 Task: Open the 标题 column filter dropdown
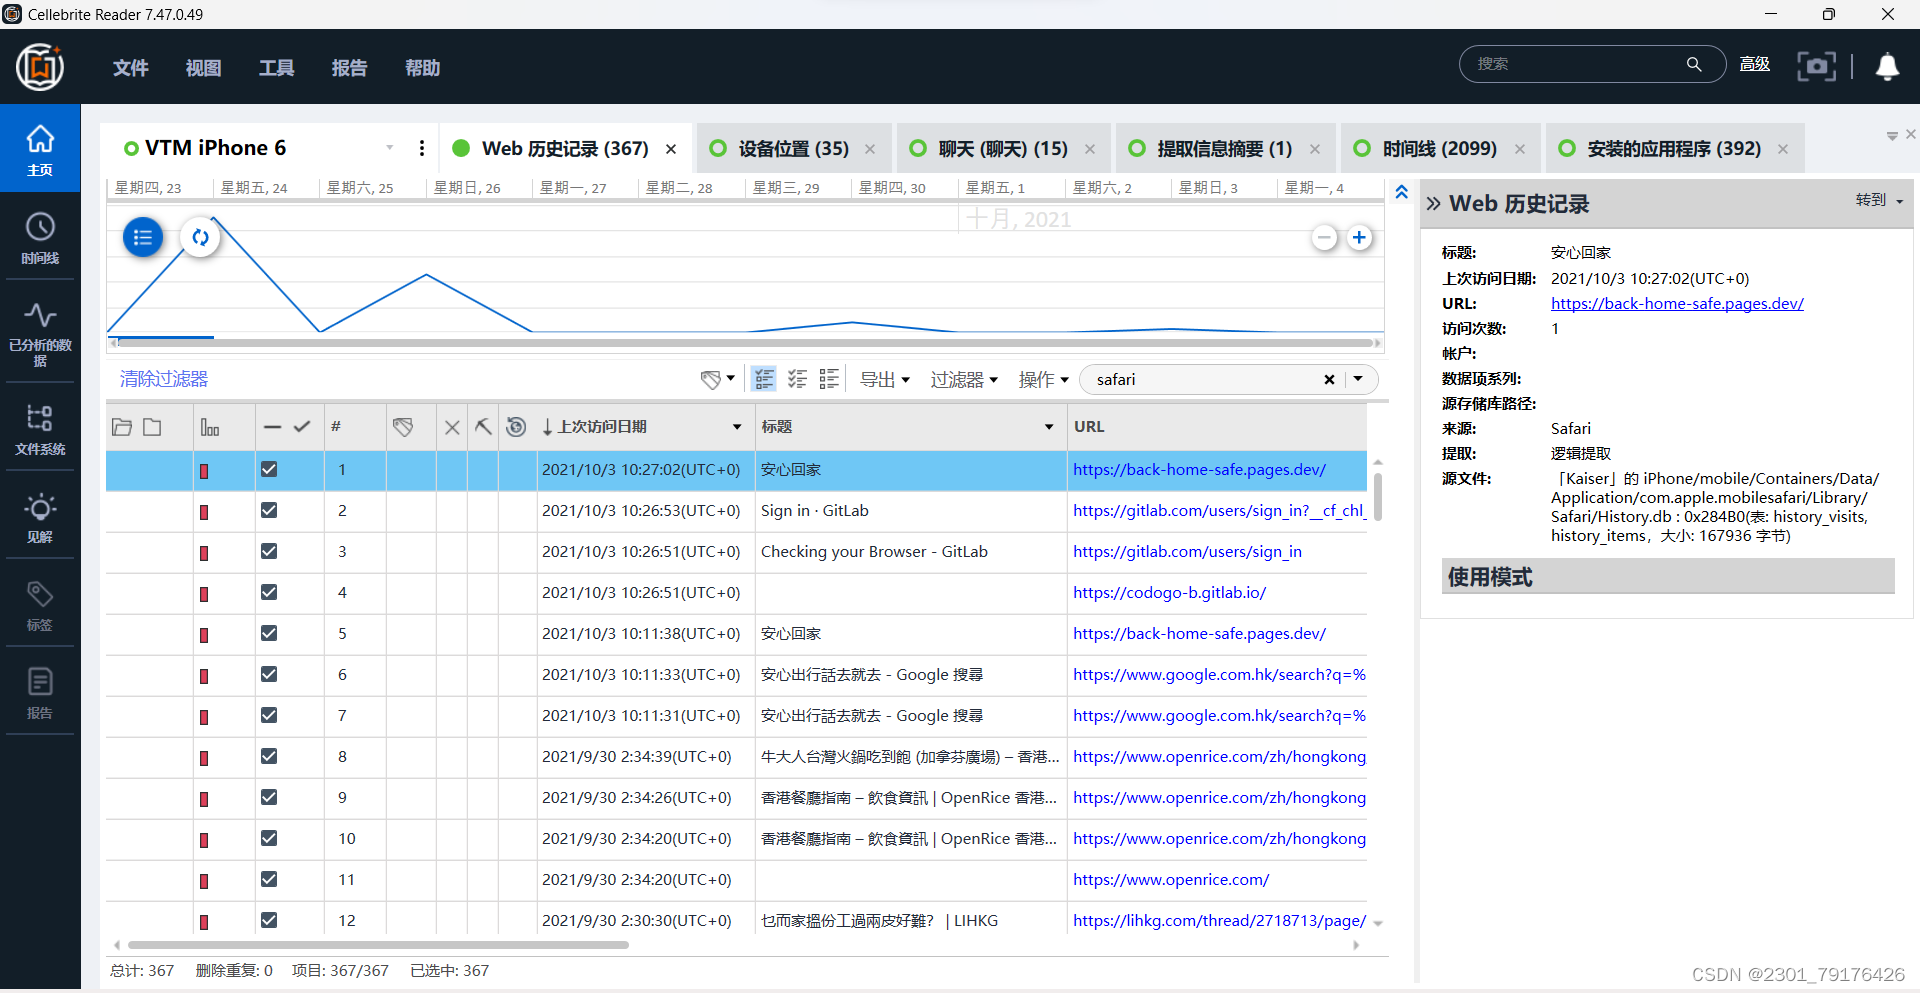[1049, 427]
